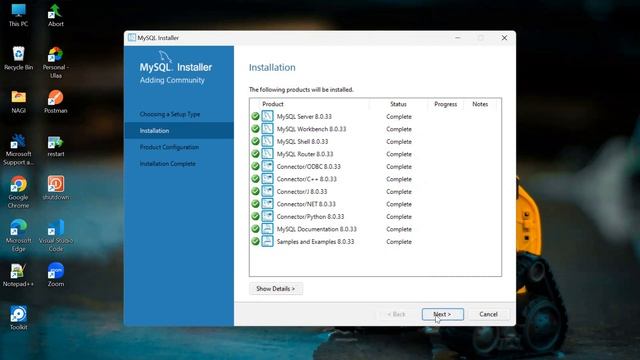Viewport: 640px width, 360px height.
Task: Select the Microsoft Edge desktop icon
Action: pos(18,236)
